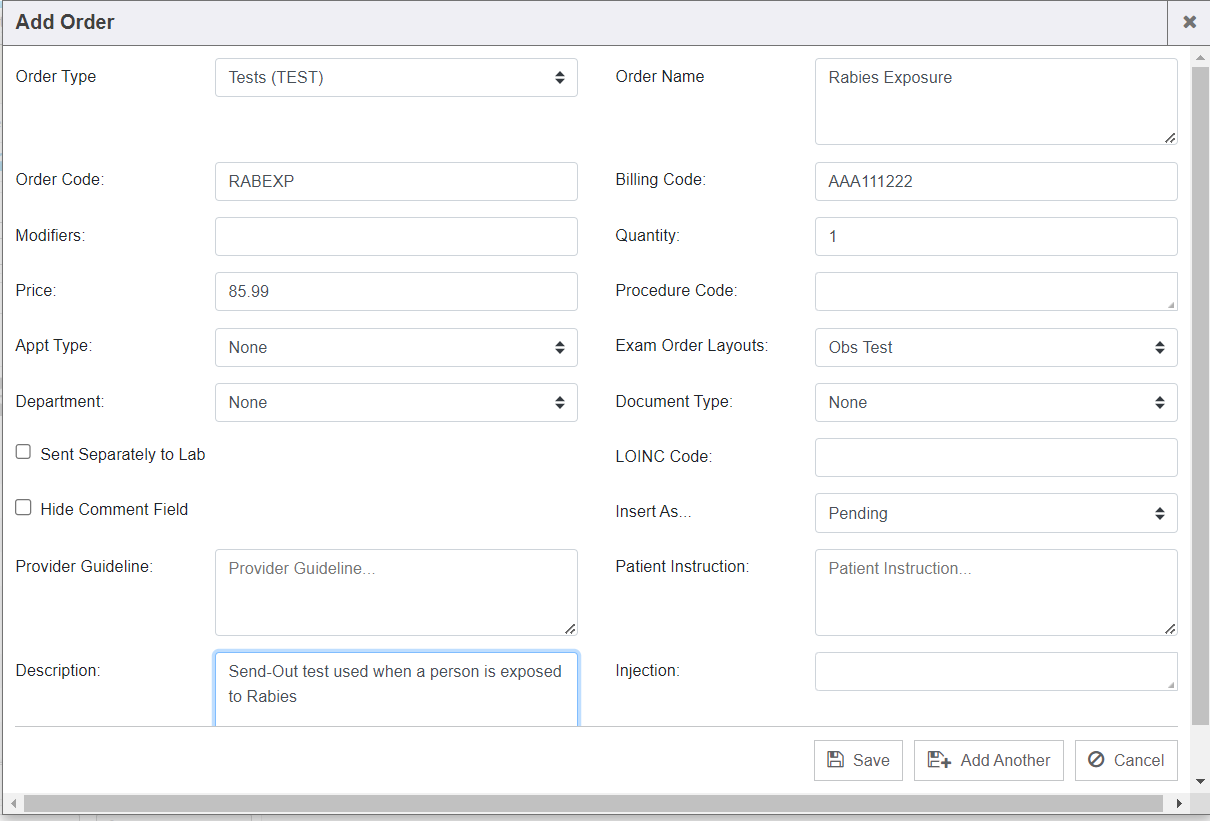Open the Department dropdown
The width and height of the screenshot is (1210, 821).
396,402
